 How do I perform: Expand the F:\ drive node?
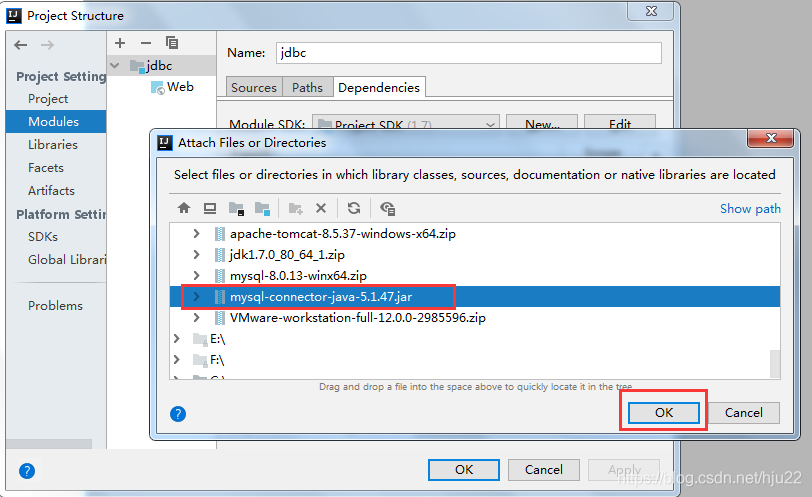(177, 359)
